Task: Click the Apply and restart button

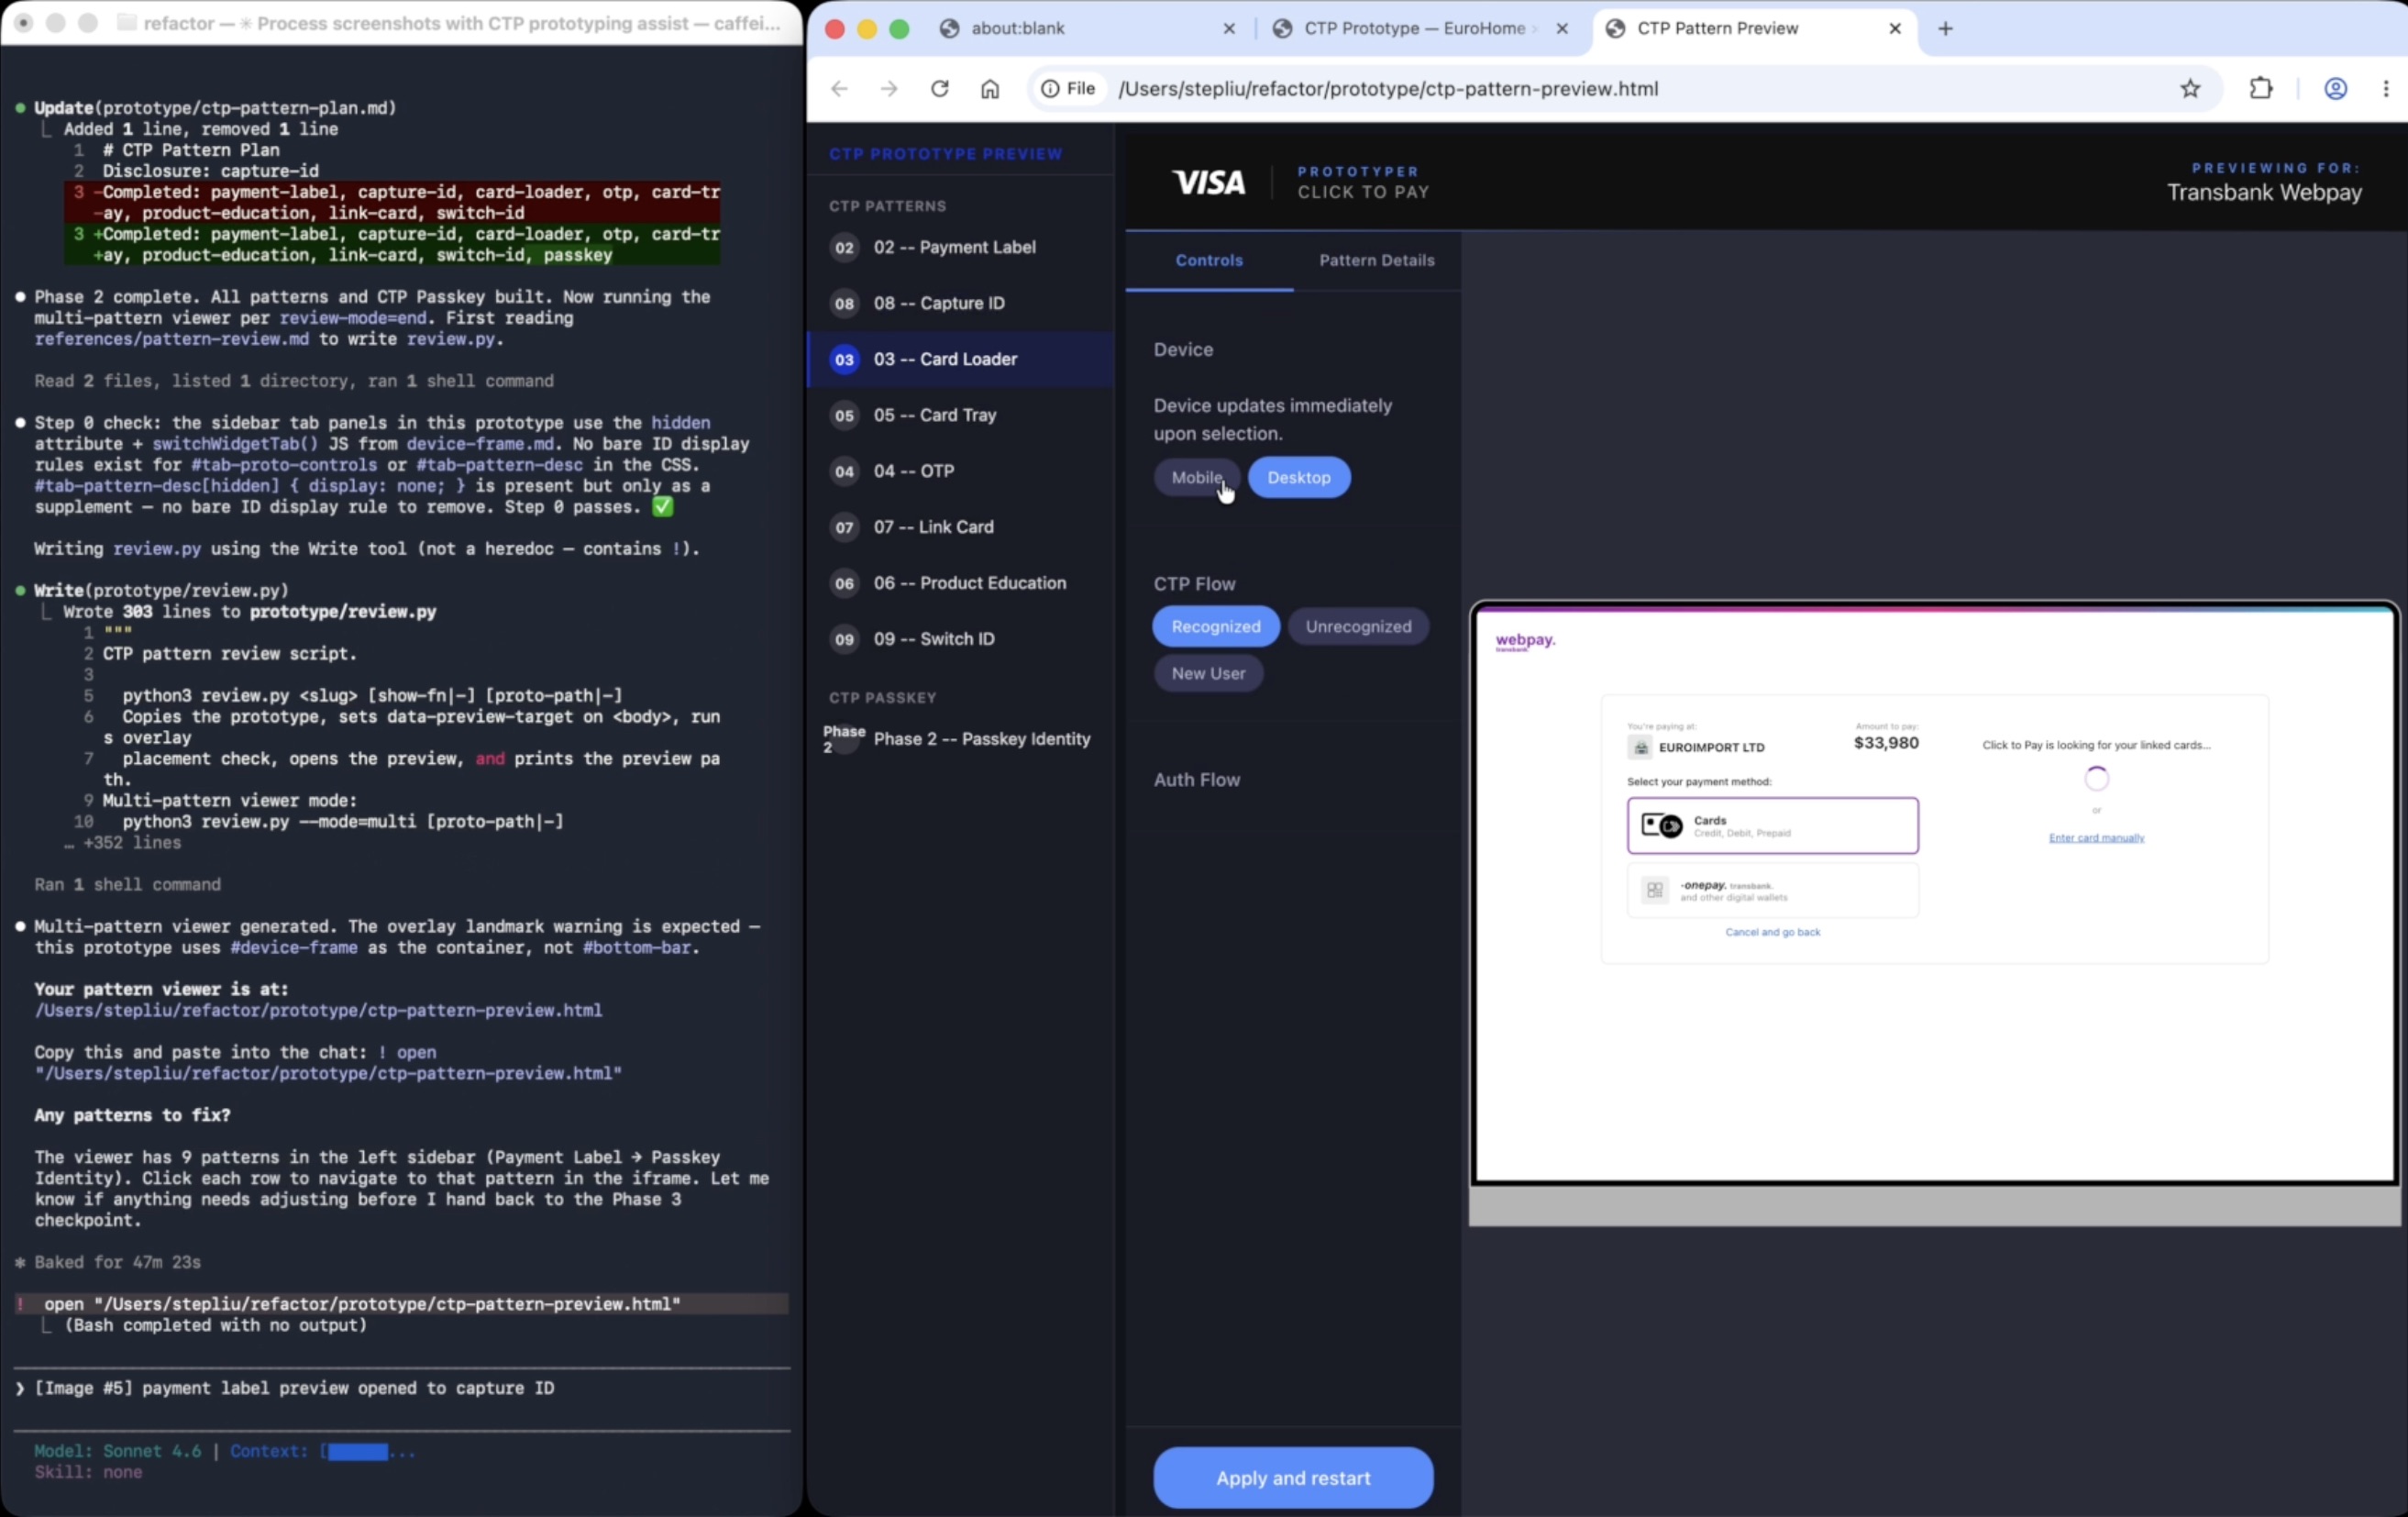Action: (x=1293, y=1477)
